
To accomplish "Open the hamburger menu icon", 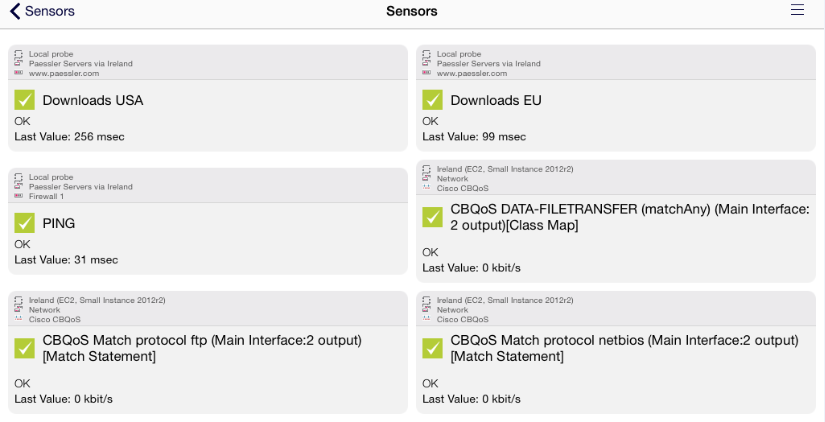I will [797, 10].
